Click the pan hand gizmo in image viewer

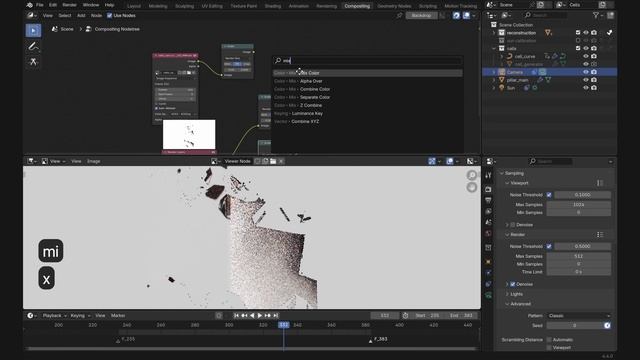tap(472, 187)
